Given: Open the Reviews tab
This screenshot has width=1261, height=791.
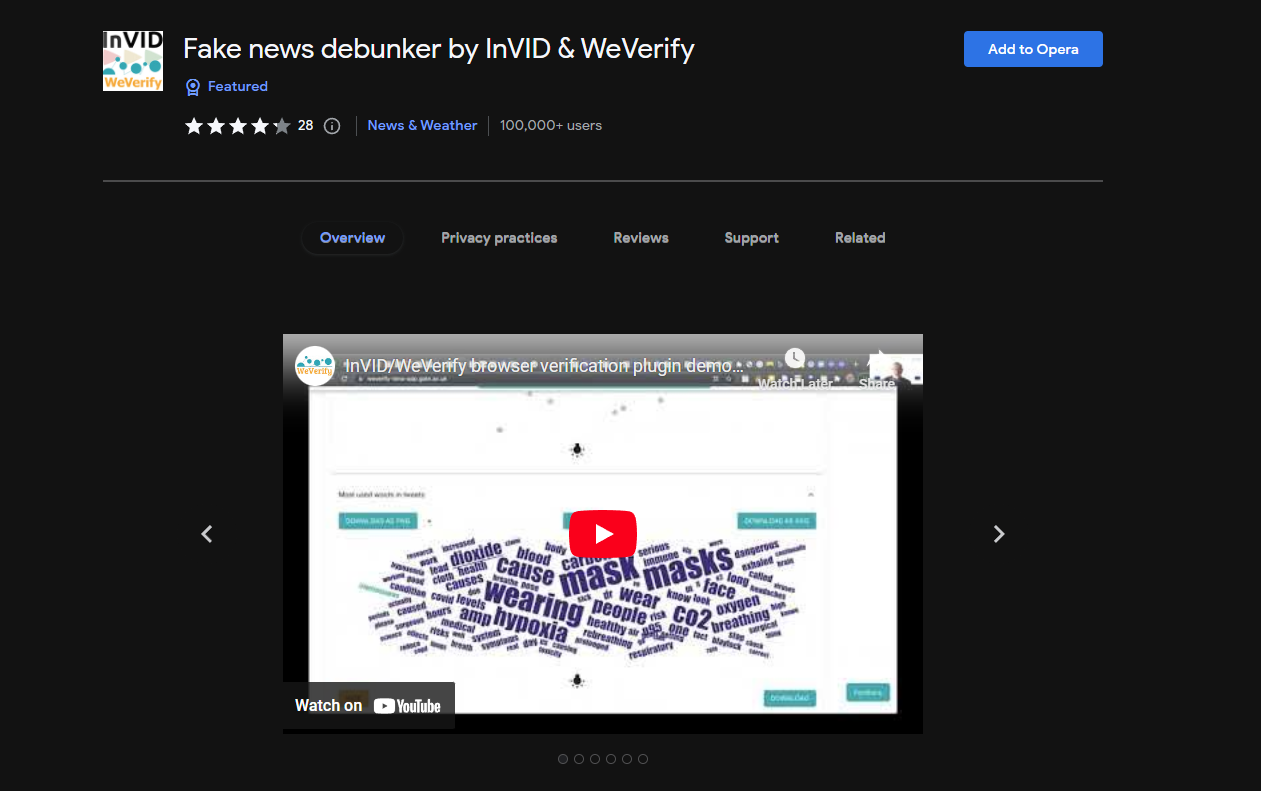Looking at the screenshot, I should tap(641, 238).
